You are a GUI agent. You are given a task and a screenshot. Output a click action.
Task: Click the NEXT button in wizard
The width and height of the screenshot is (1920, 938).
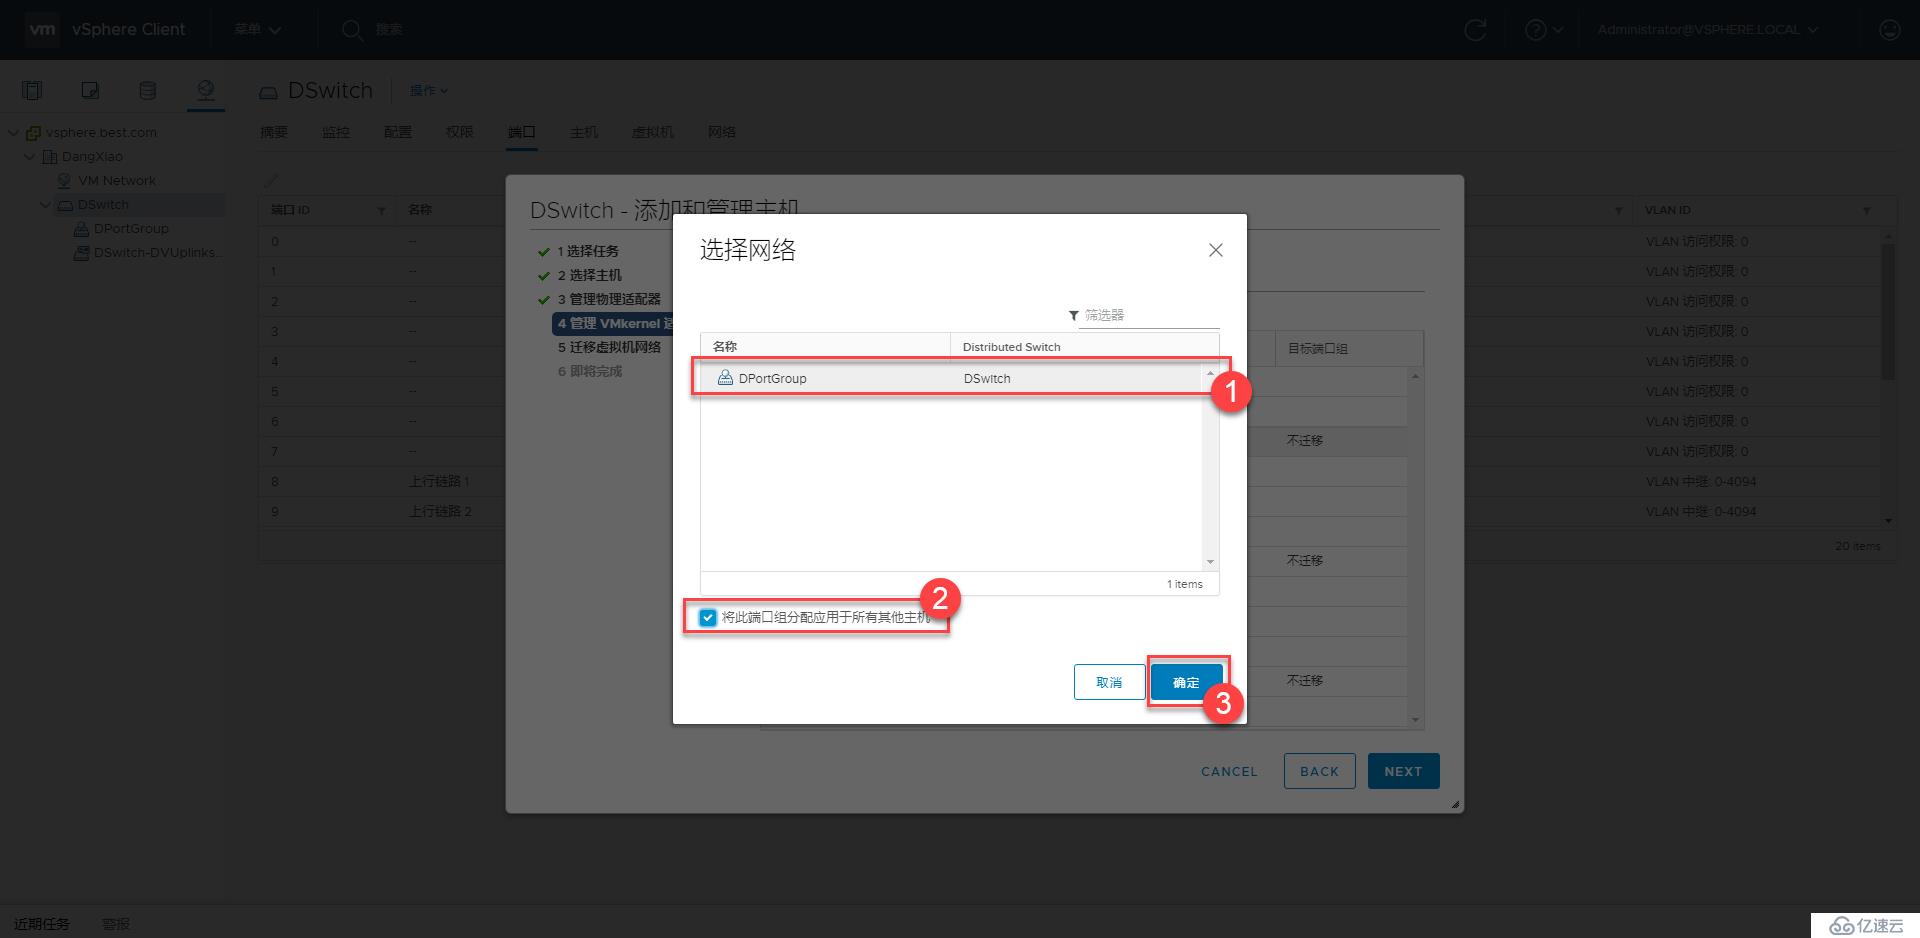[x=1403, y=771]
